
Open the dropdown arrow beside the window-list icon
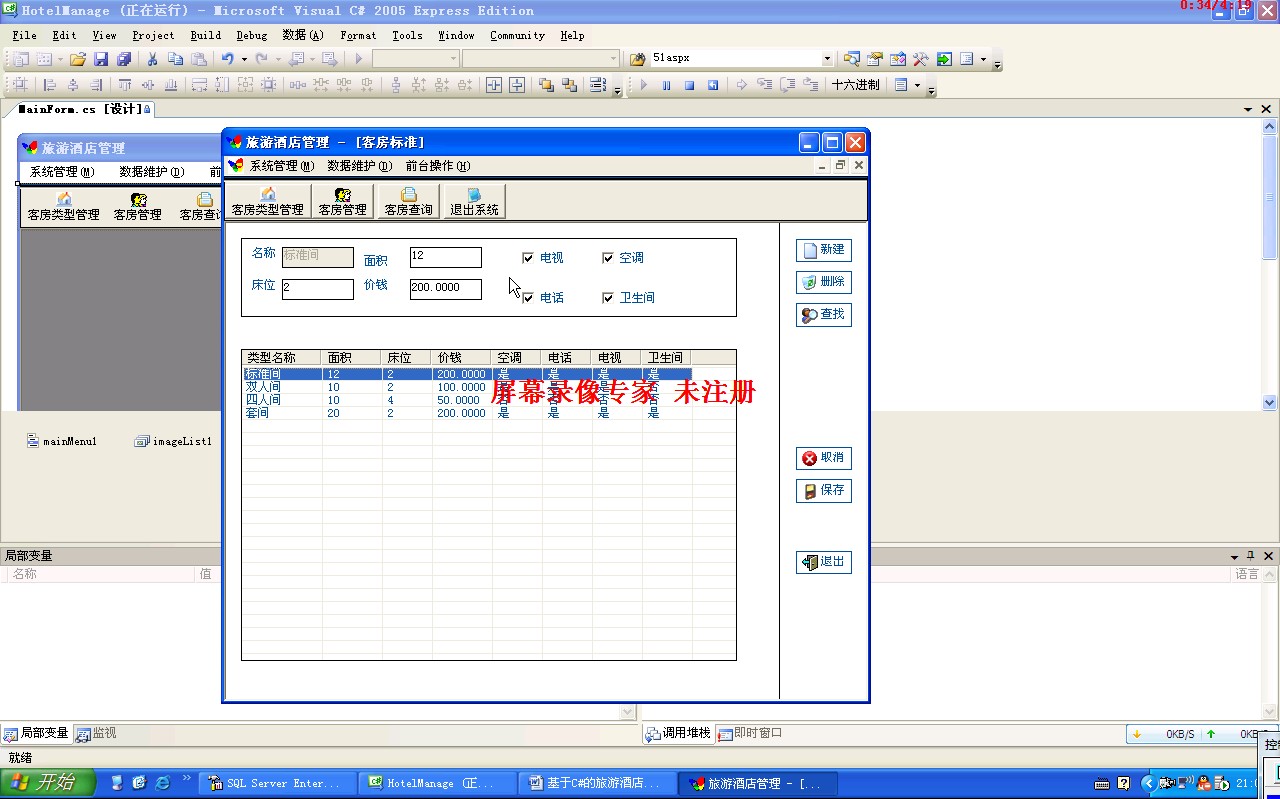click(983, 59)
